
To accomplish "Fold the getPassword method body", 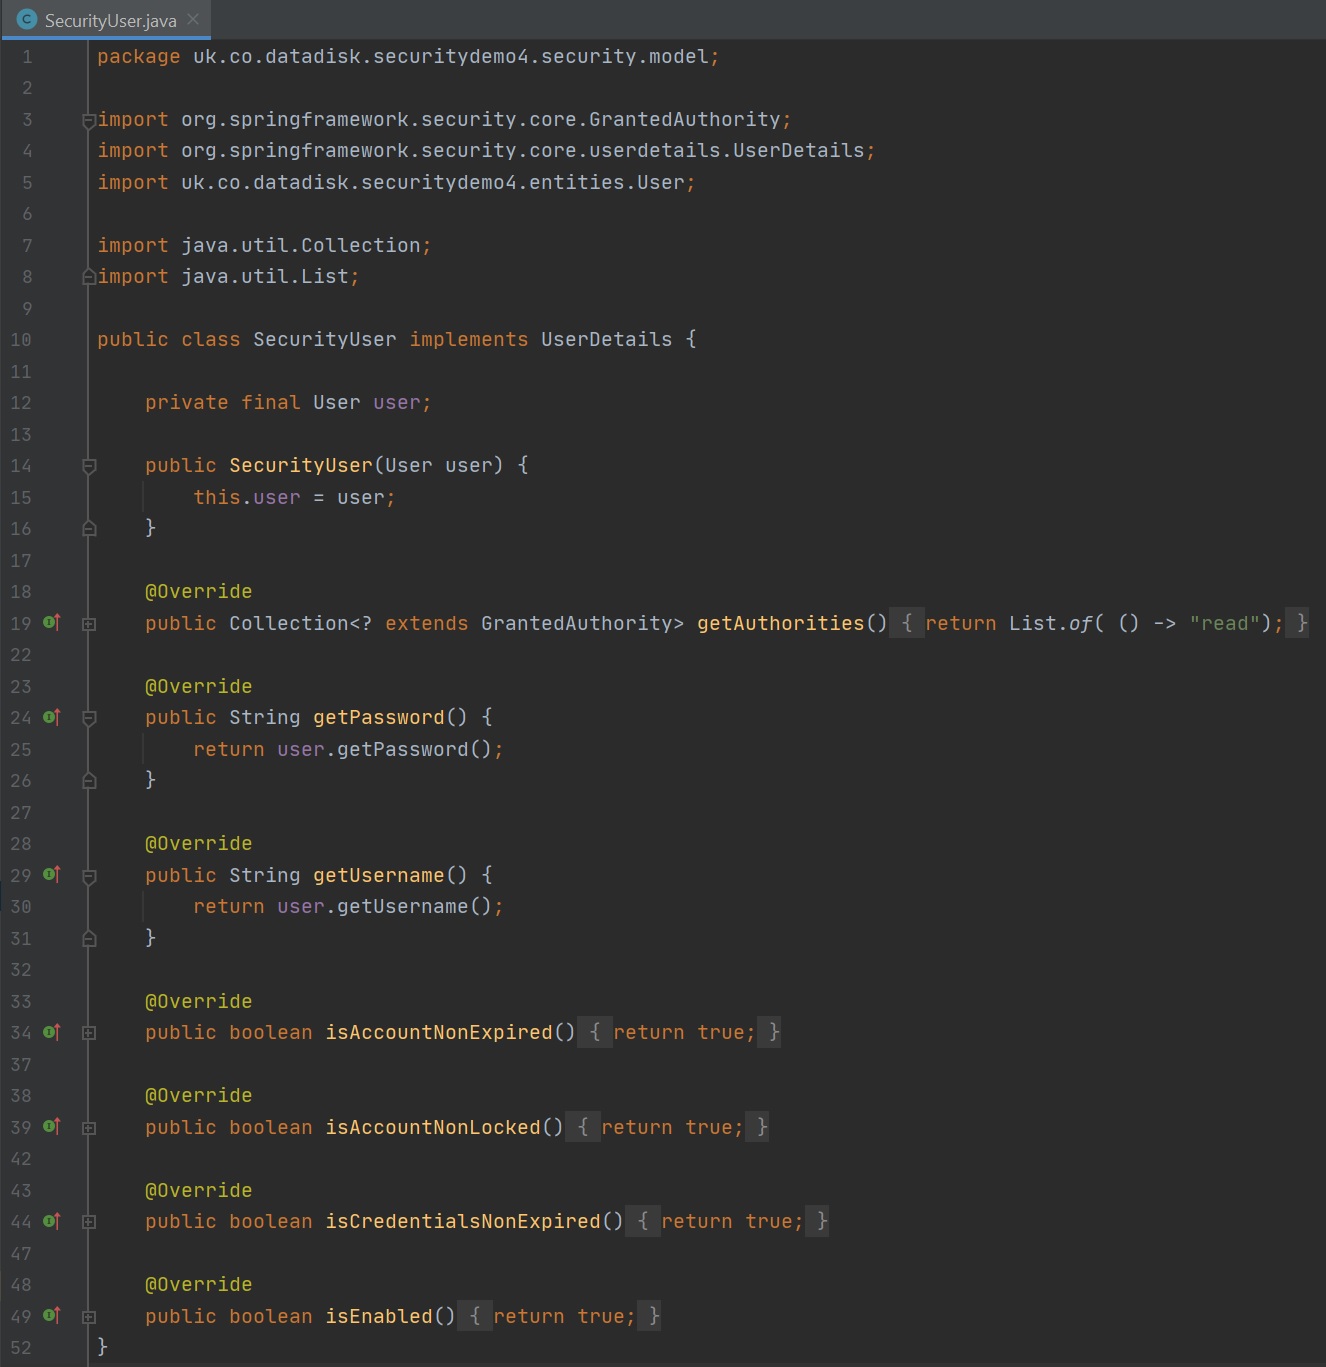I will point(89,718).
